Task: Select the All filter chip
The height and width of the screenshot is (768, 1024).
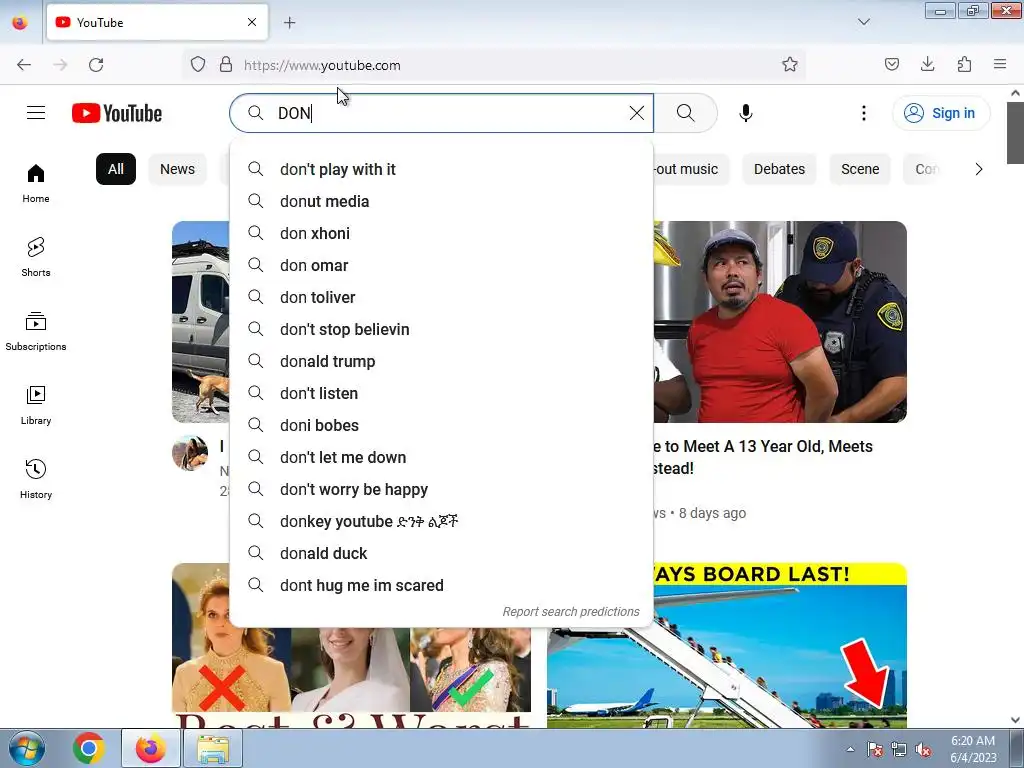Action: 116,169
